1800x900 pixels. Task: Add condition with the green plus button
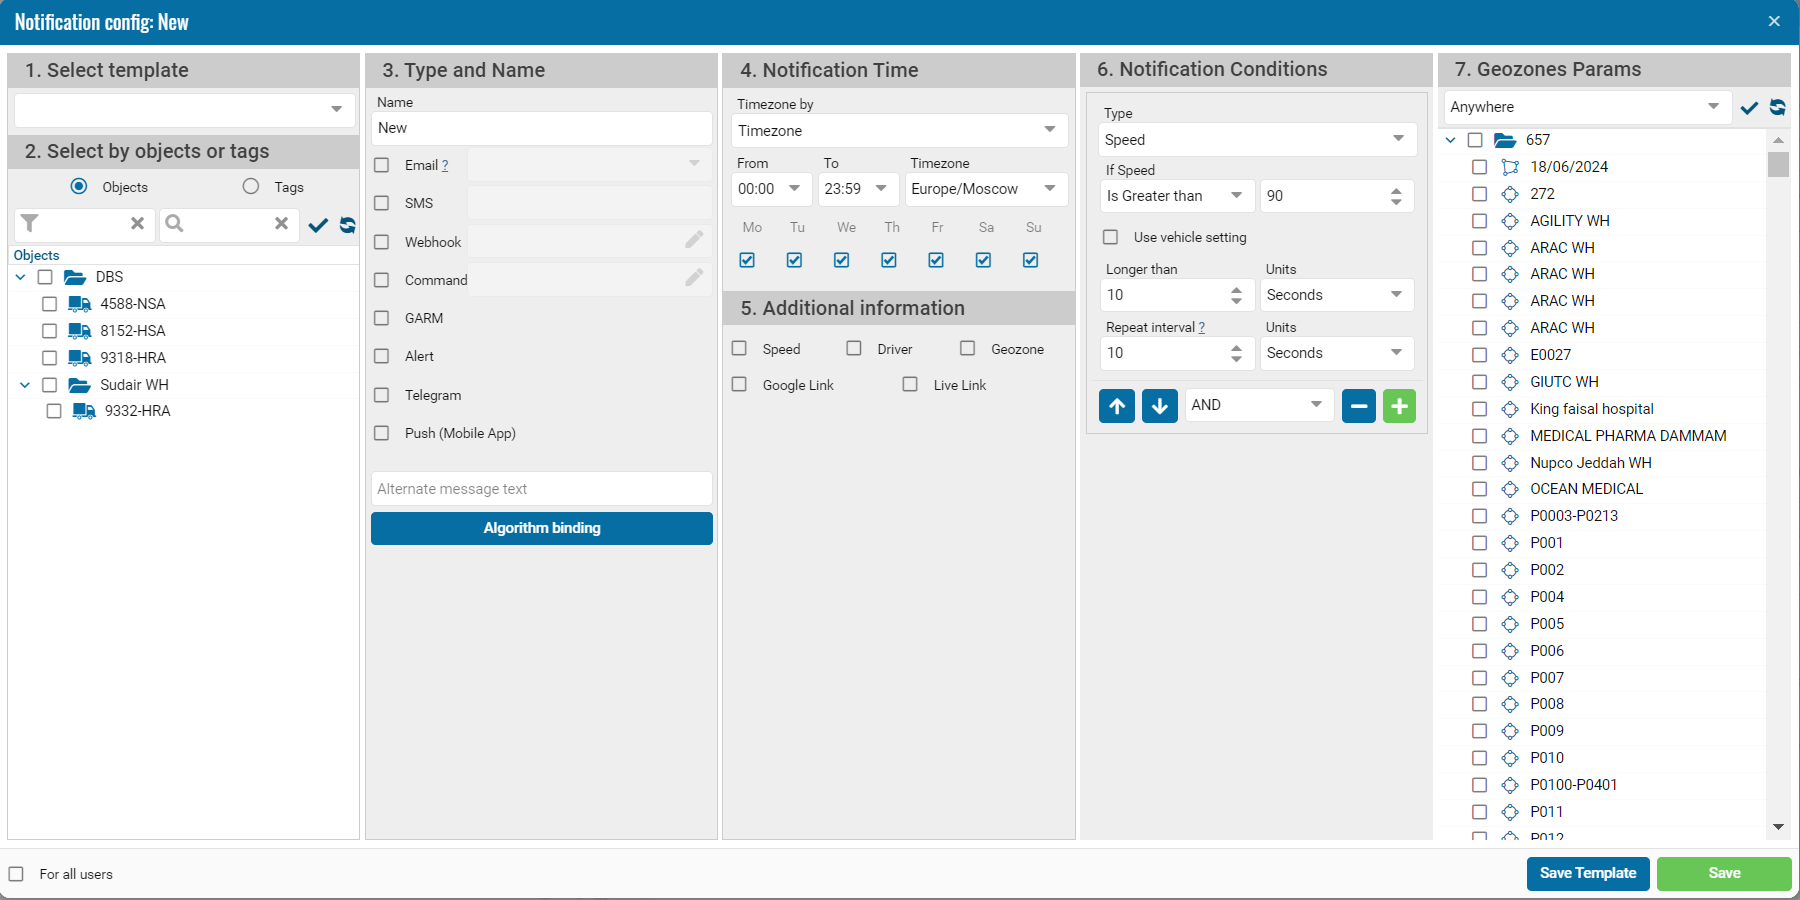point(1399,406)
